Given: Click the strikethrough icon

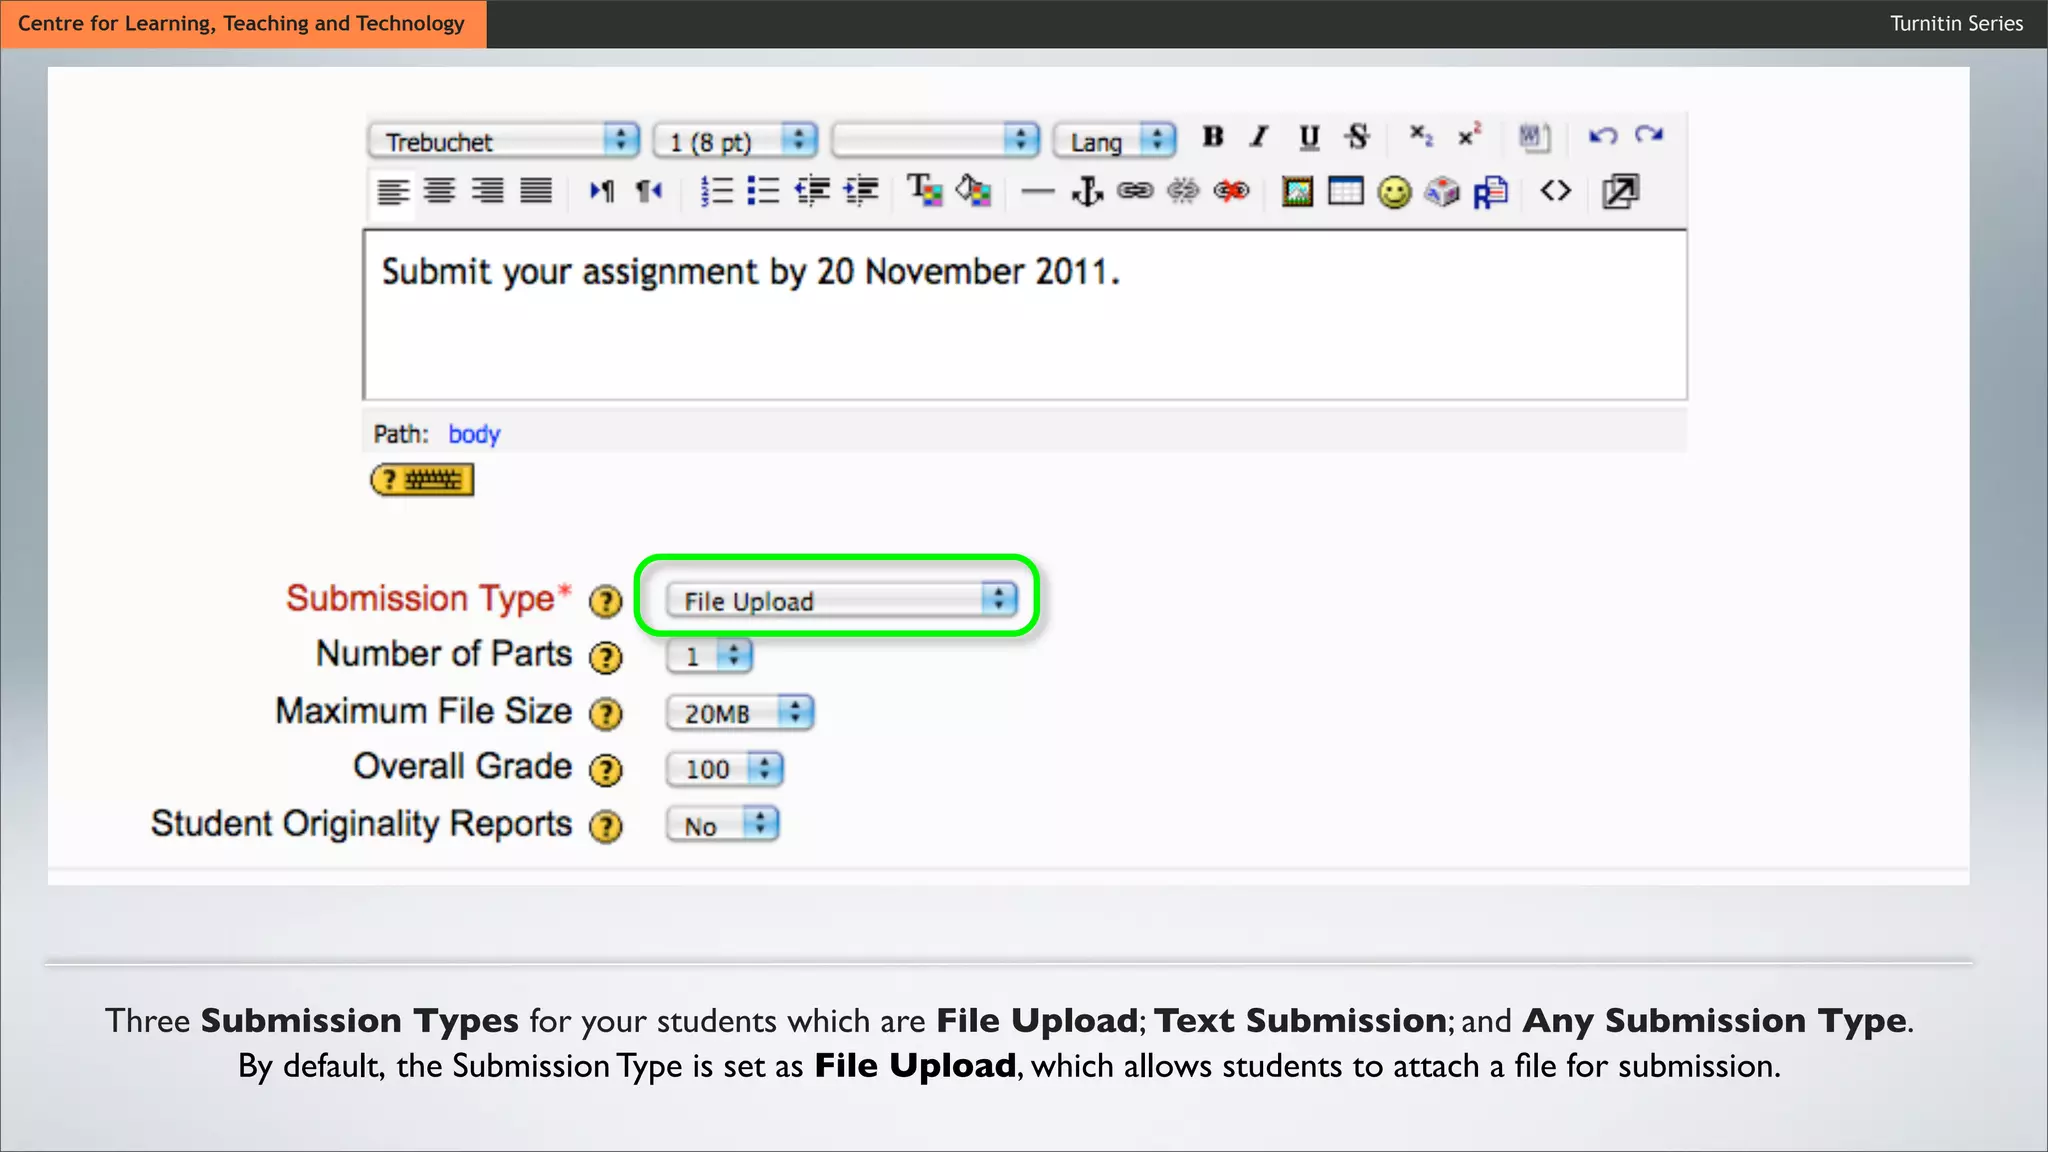Looking at the screenshot, I should pyautogui.click(x=1357, y=137).
